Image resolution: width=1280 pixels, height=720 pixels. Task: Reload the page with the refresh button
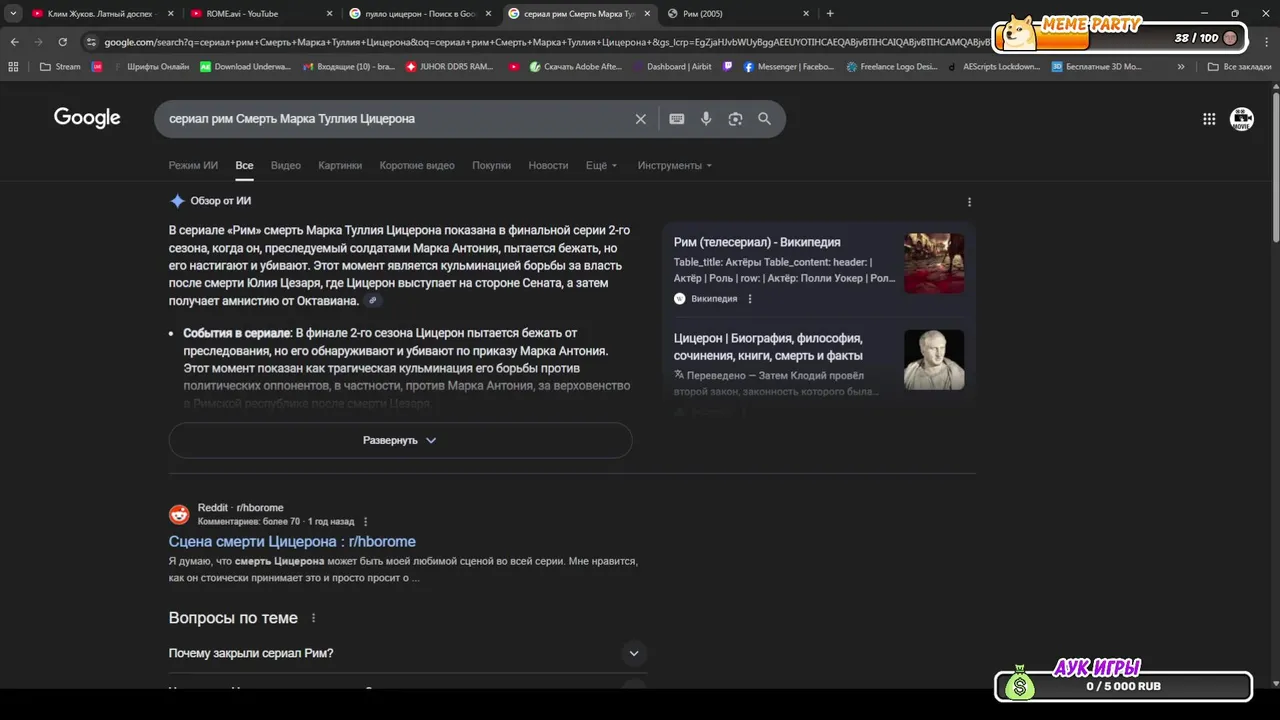[62, 42]
